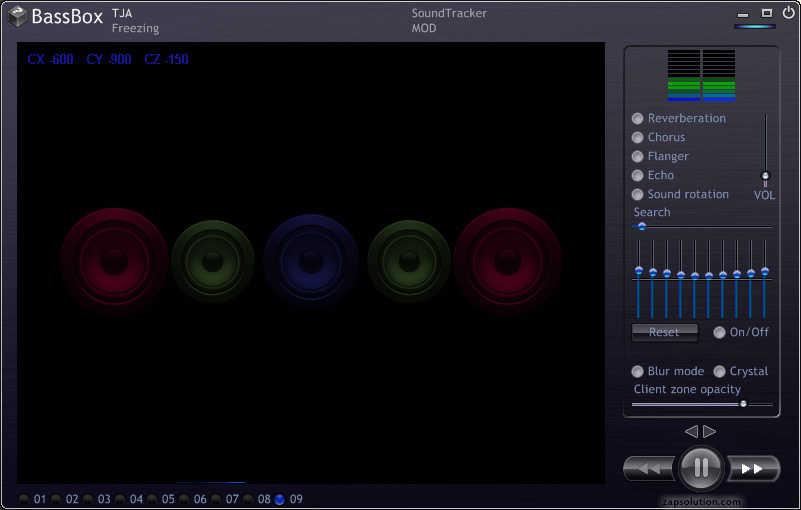Click the 'TJA' artist text

pyautogui.click(x=122, y=13)
